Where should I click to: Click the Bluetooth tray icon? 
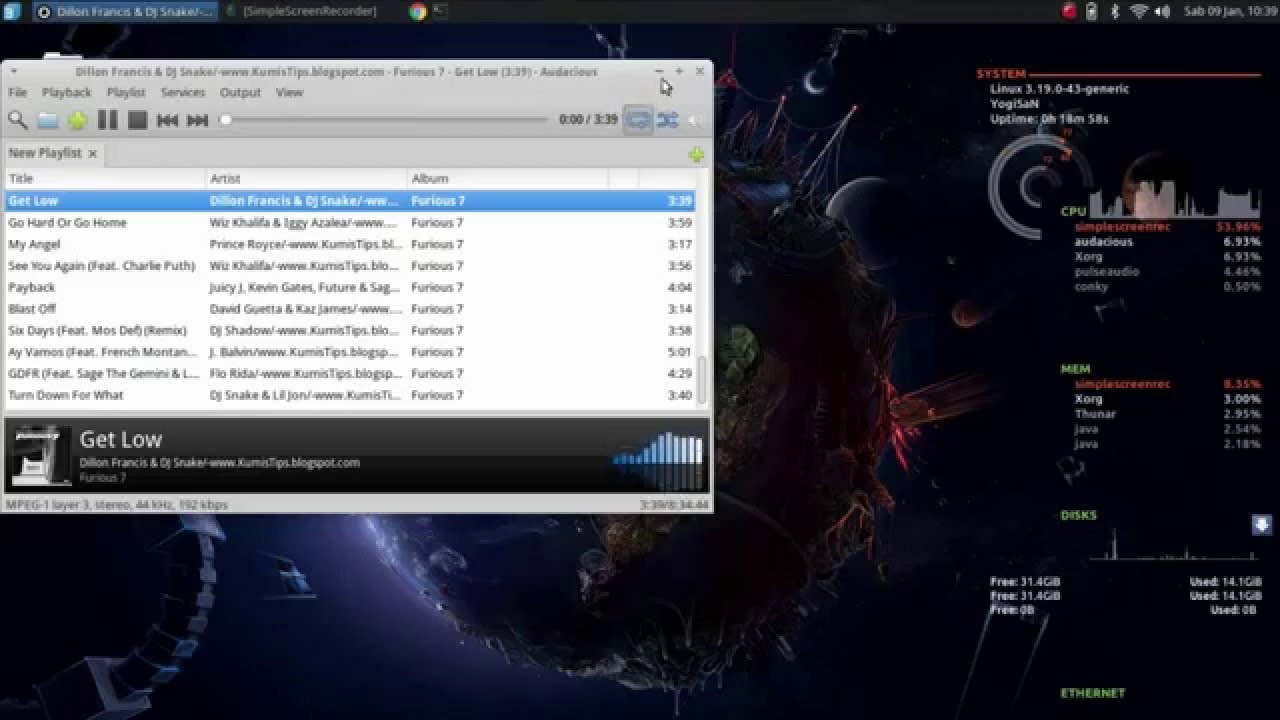point(1115,11)
